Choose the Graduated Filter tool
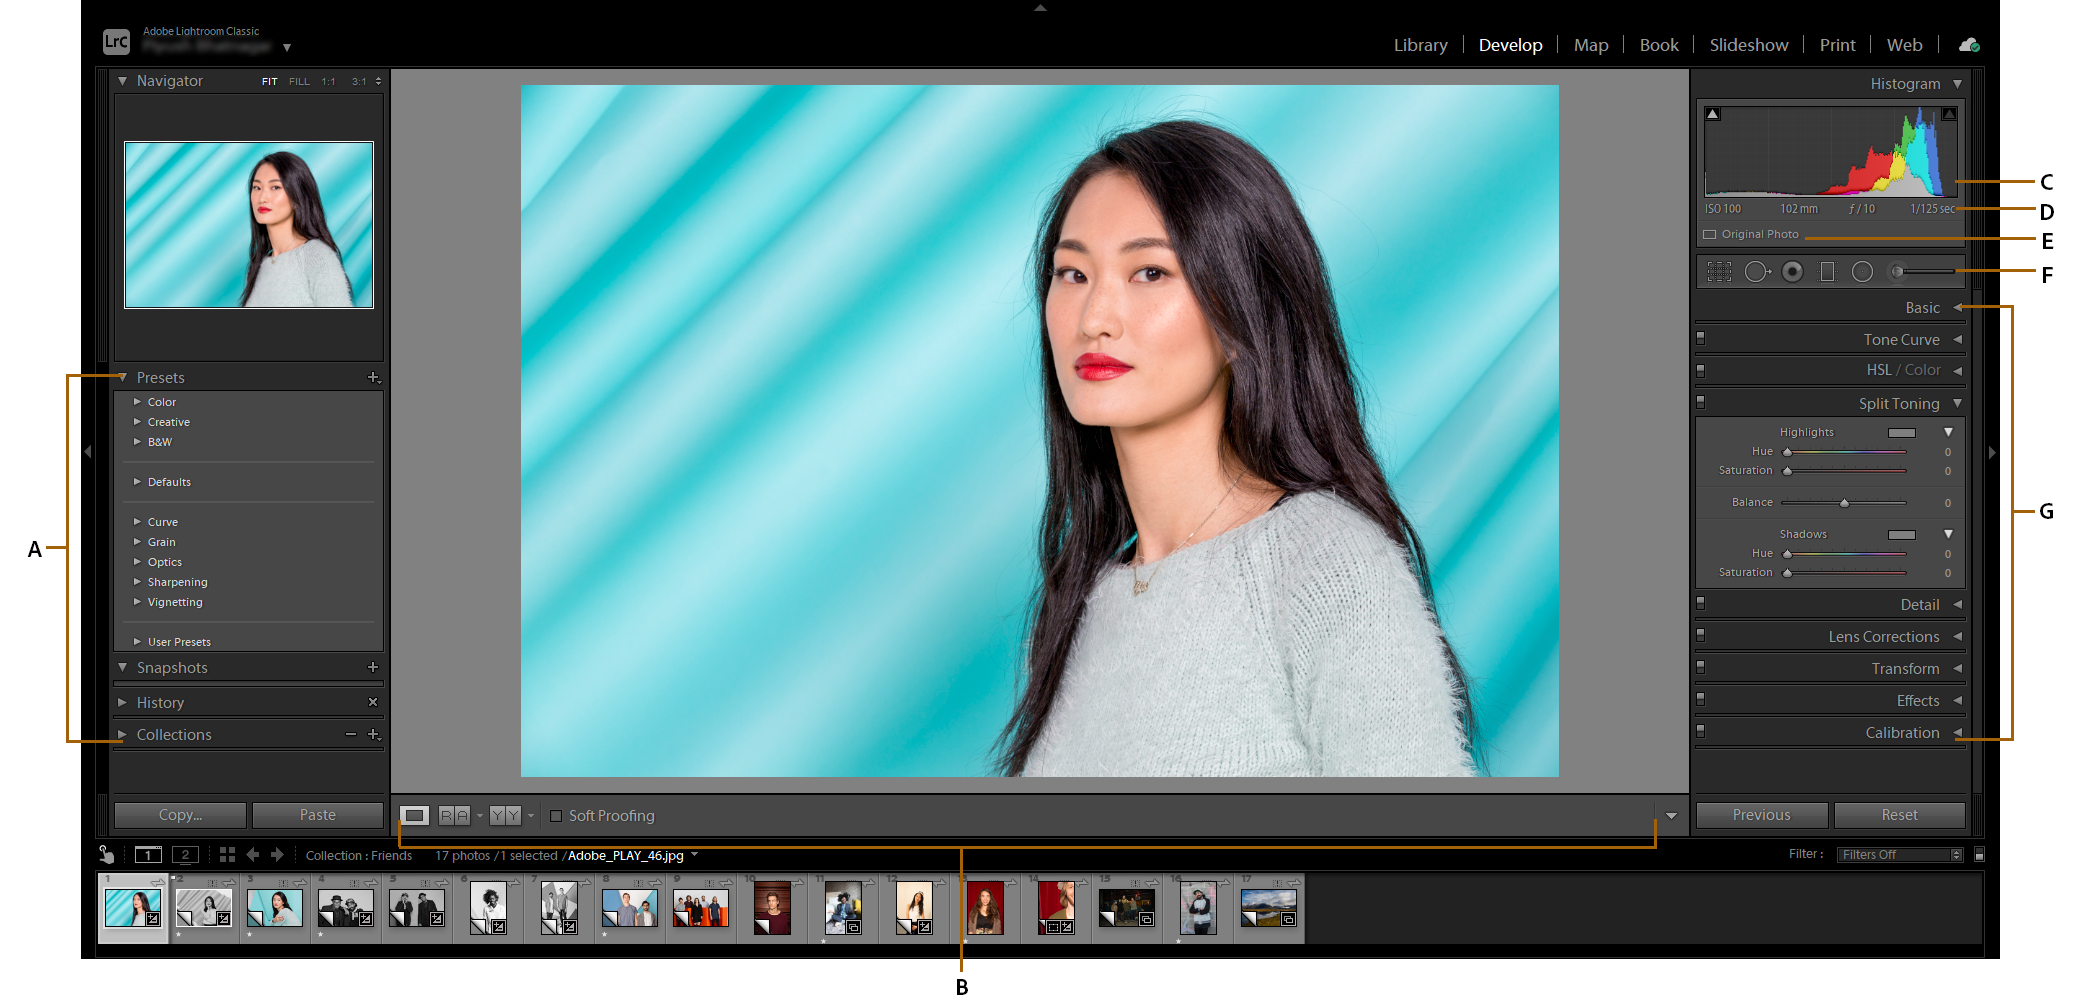This screenshot has height=1000, width=2075. point(1827,272)
